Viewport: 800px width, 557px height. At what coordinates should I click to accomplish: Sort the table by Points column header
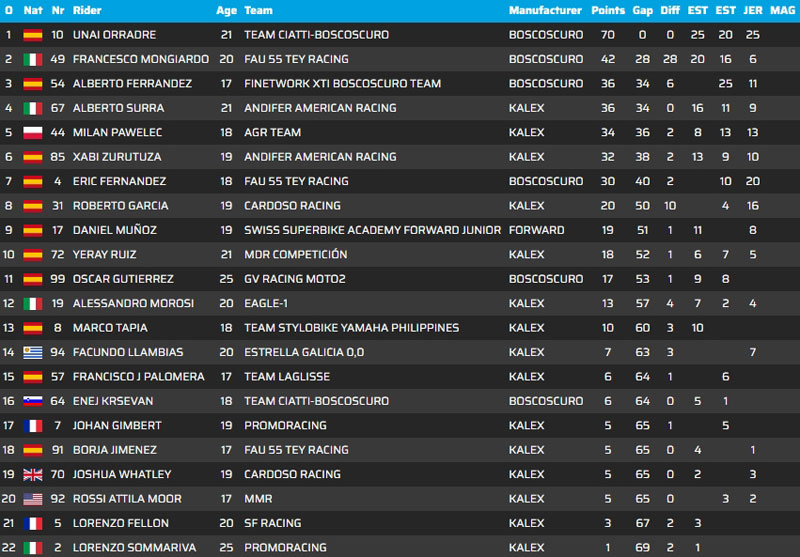coord(608,11)
